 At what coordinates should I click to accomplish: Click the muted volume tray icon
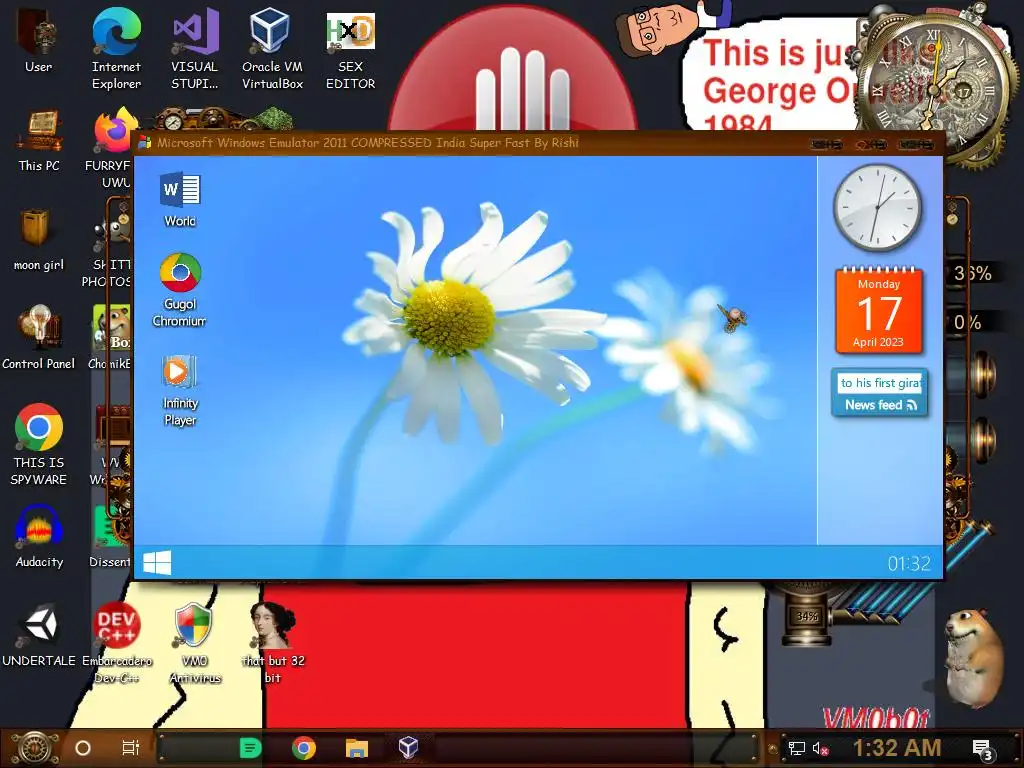(820, 748)
